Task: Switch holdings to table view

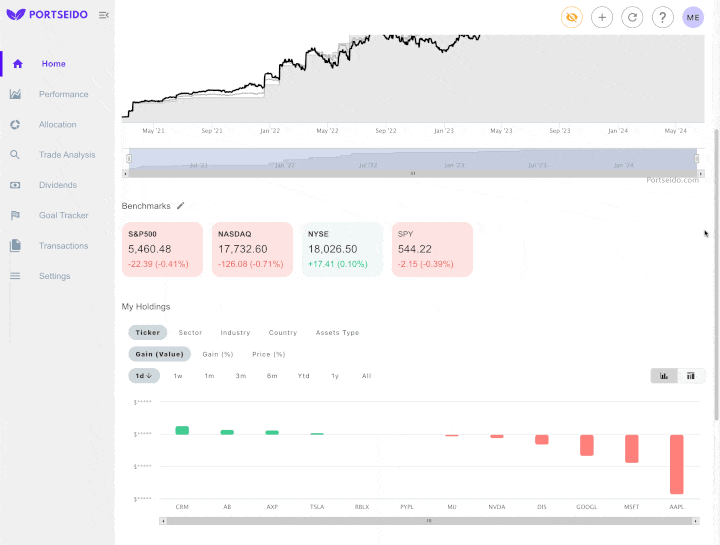Action: (x=691, y=376)
